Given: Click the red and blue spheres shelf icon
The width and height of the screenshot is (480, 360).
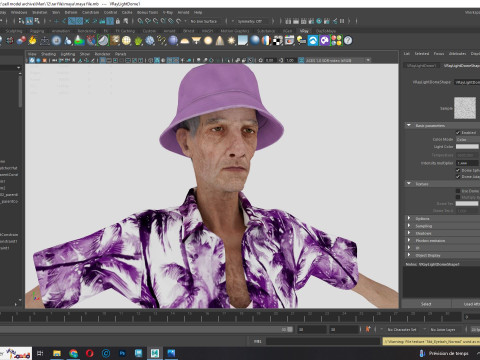Looking at the screenshot, I should click(x=21, y=41).
